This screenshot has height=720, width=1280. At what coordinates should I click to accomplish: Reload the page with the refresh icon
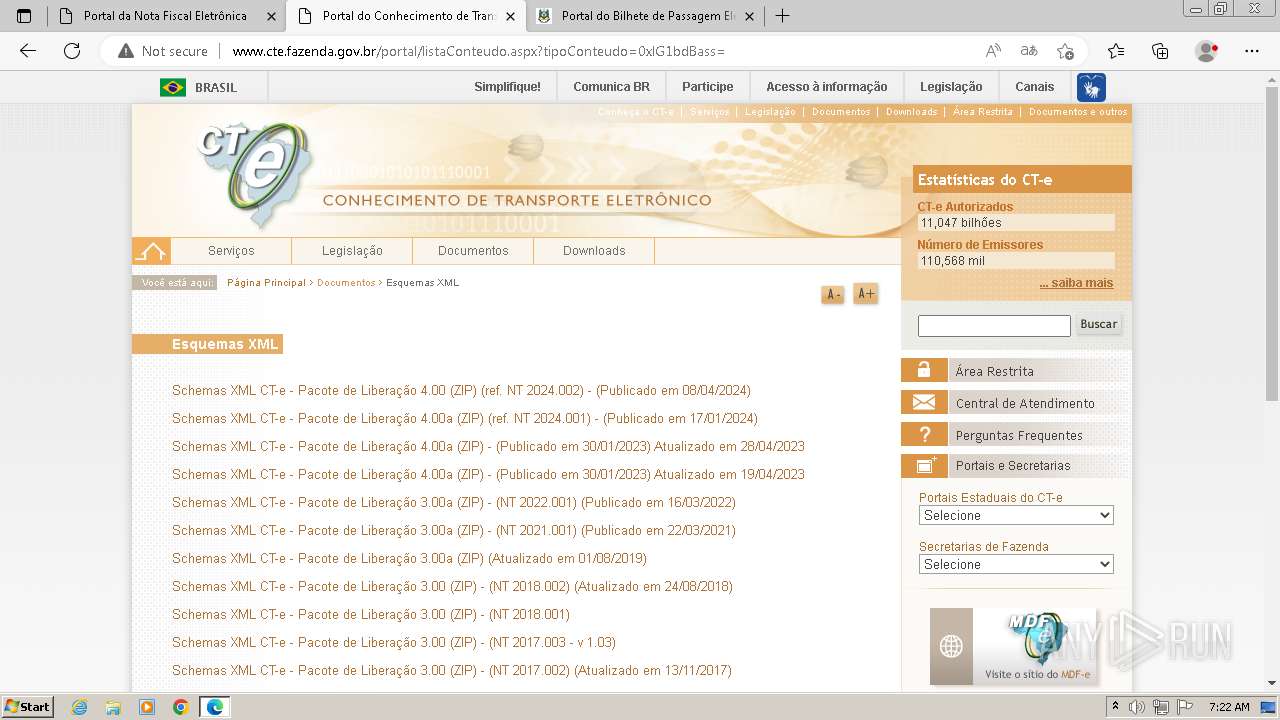click(72, 51)
